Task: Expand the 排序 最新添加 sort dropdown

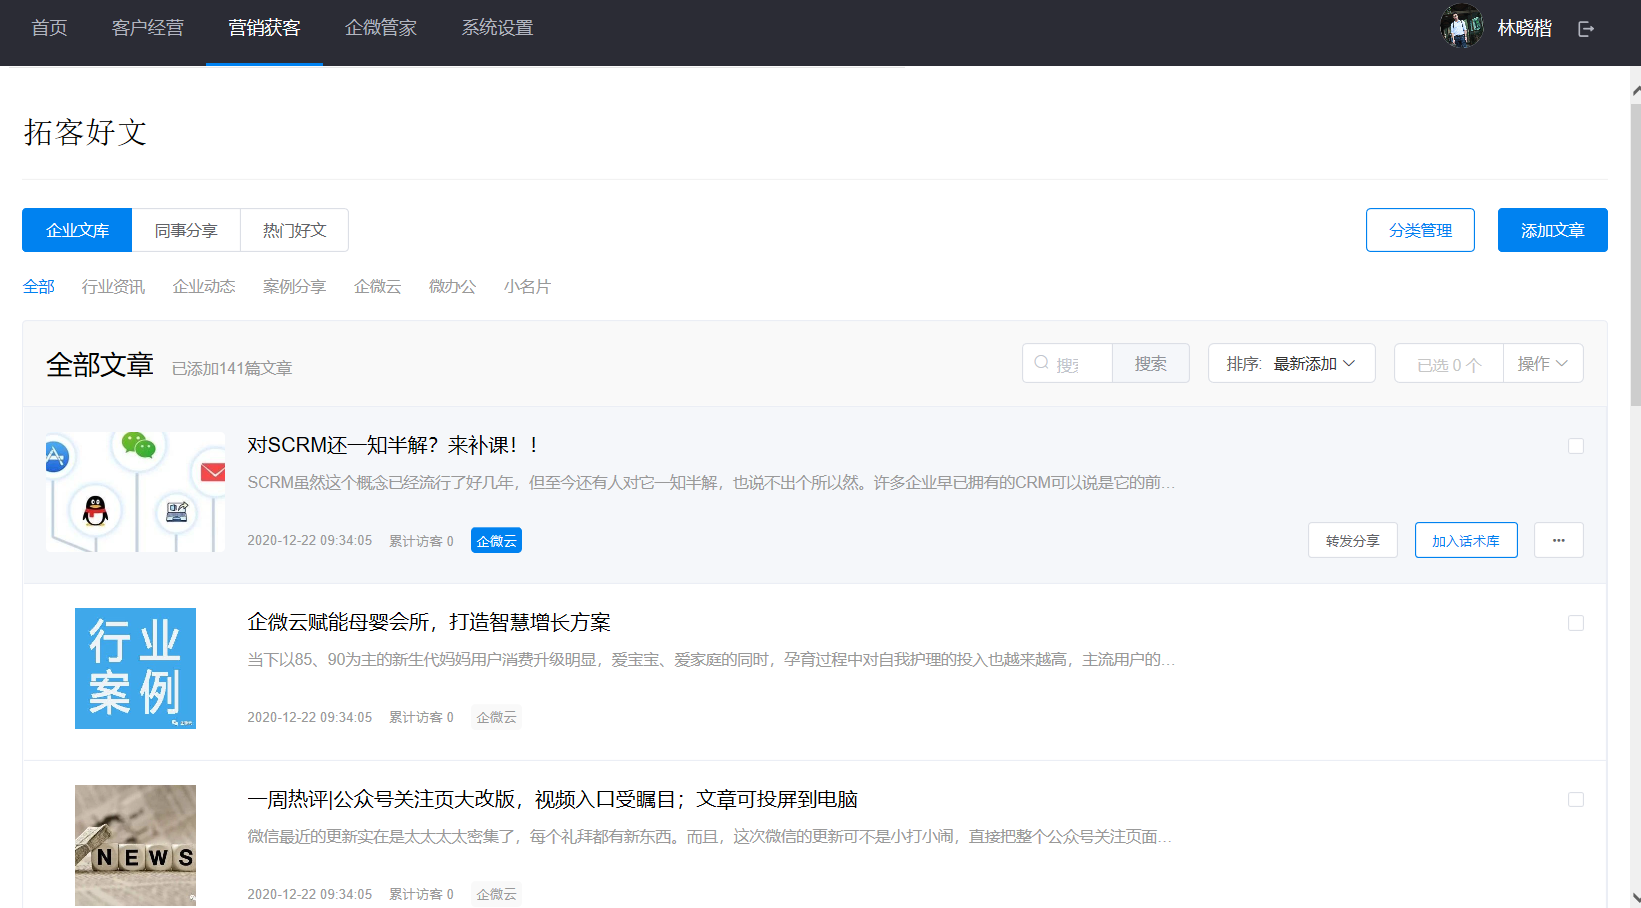Action: (x=1291, y=363)
